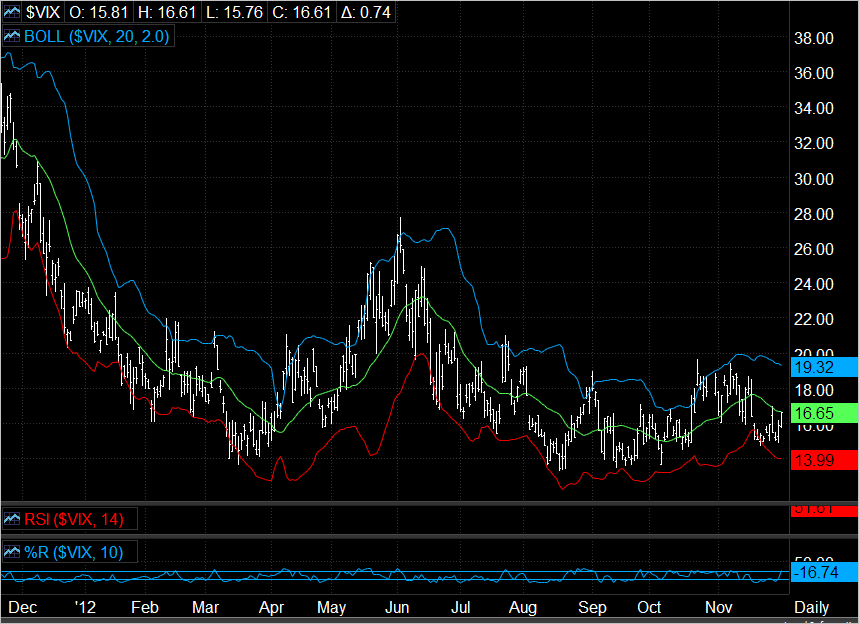Click the blue -16.74 %R value tag
Viewport: 859px width, 624px height.
(814, 572)
